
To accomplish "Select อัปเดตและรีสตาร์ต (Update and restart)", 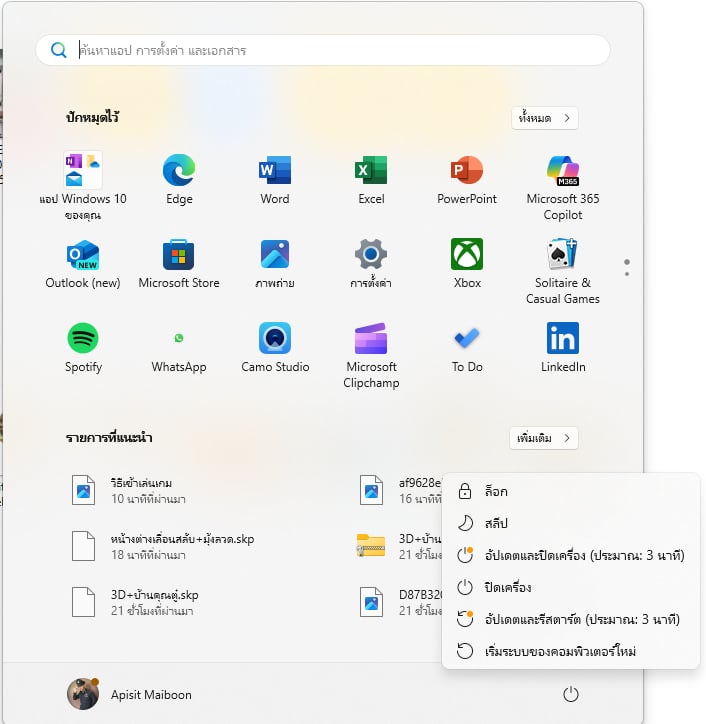I will tap(571, 619).
